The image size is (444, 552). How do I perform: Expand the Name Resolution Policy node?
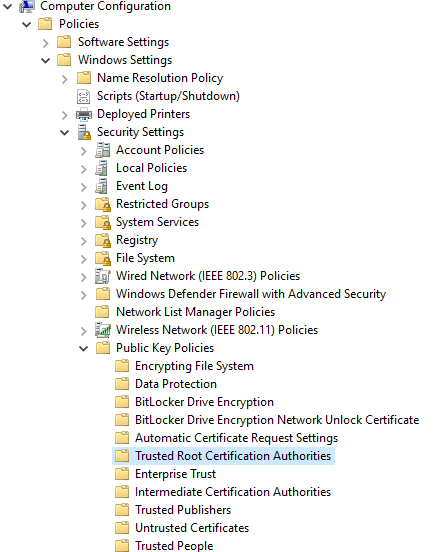tap(64, 79)
